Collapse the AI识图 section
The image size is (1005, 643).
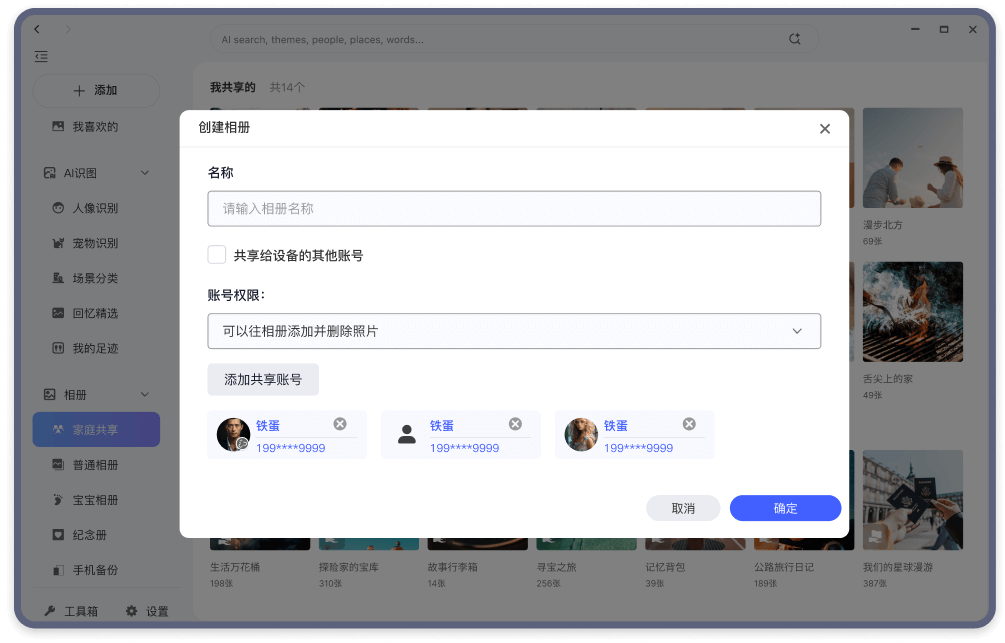[x=144, y=173]
